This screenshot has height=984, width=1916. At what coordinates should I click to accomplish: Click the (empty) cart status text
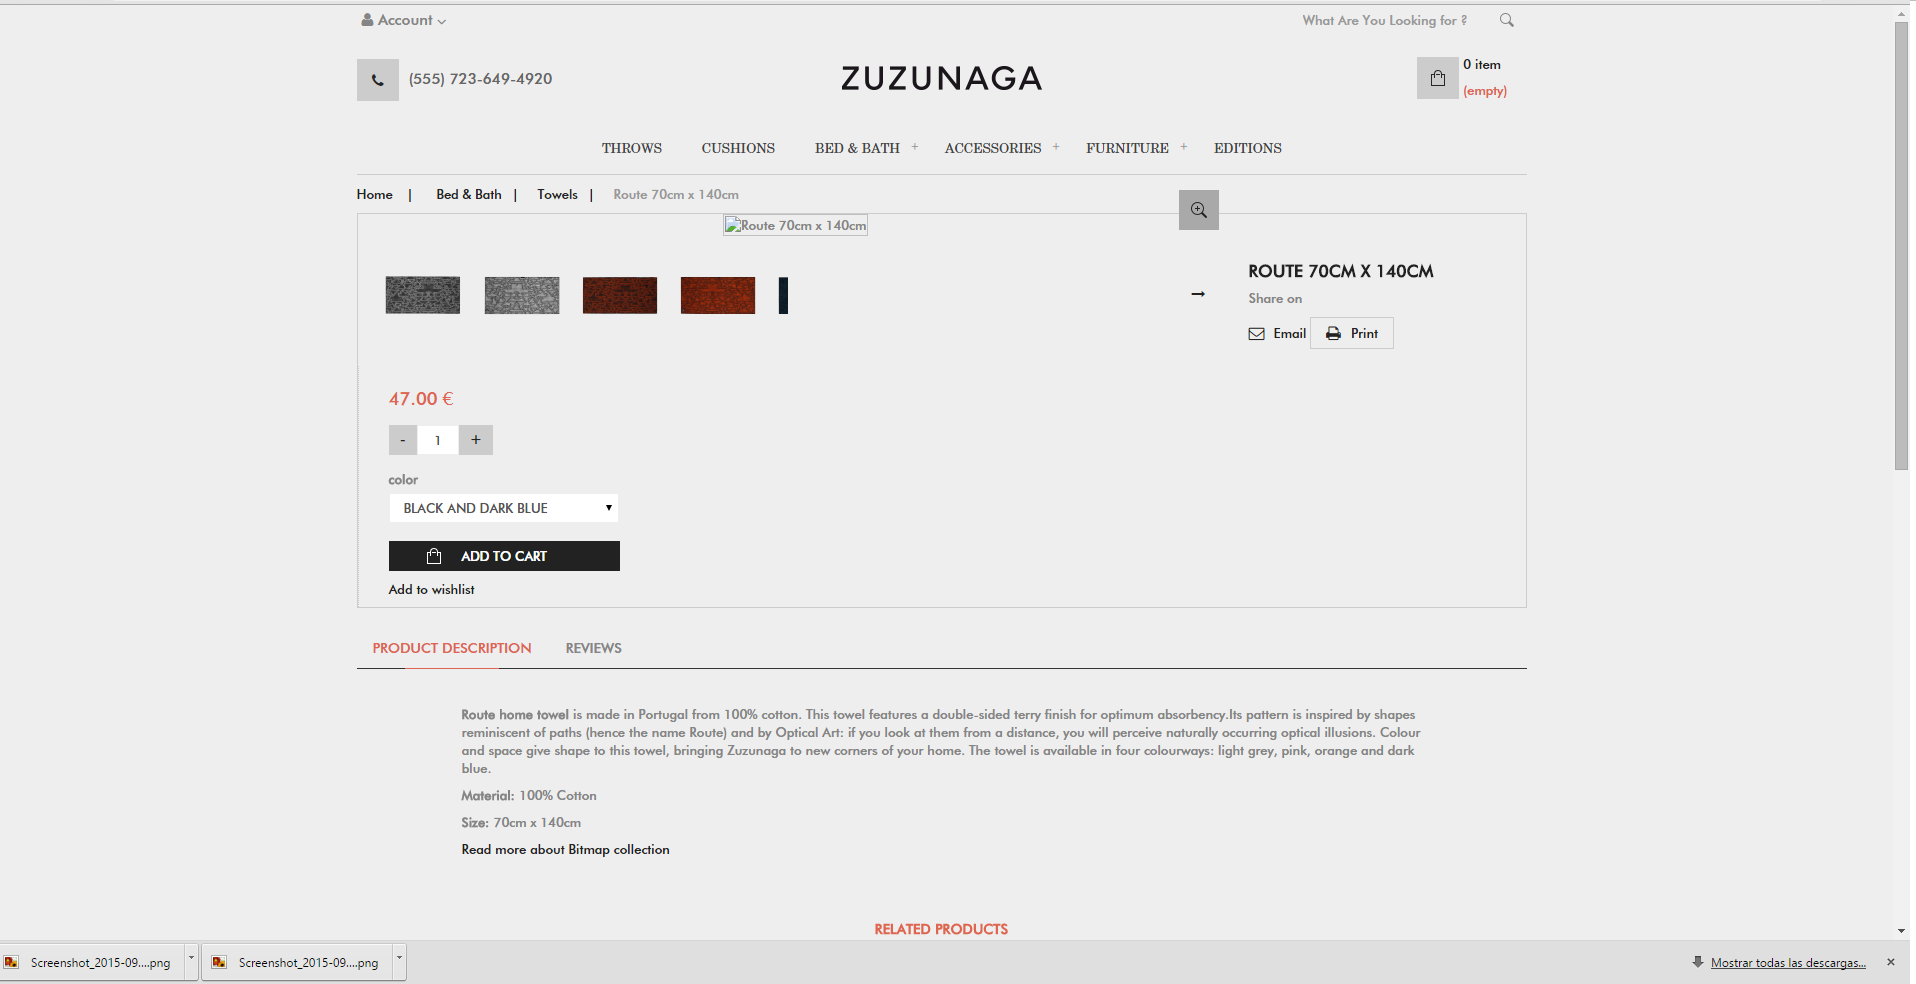point(1485,91)
